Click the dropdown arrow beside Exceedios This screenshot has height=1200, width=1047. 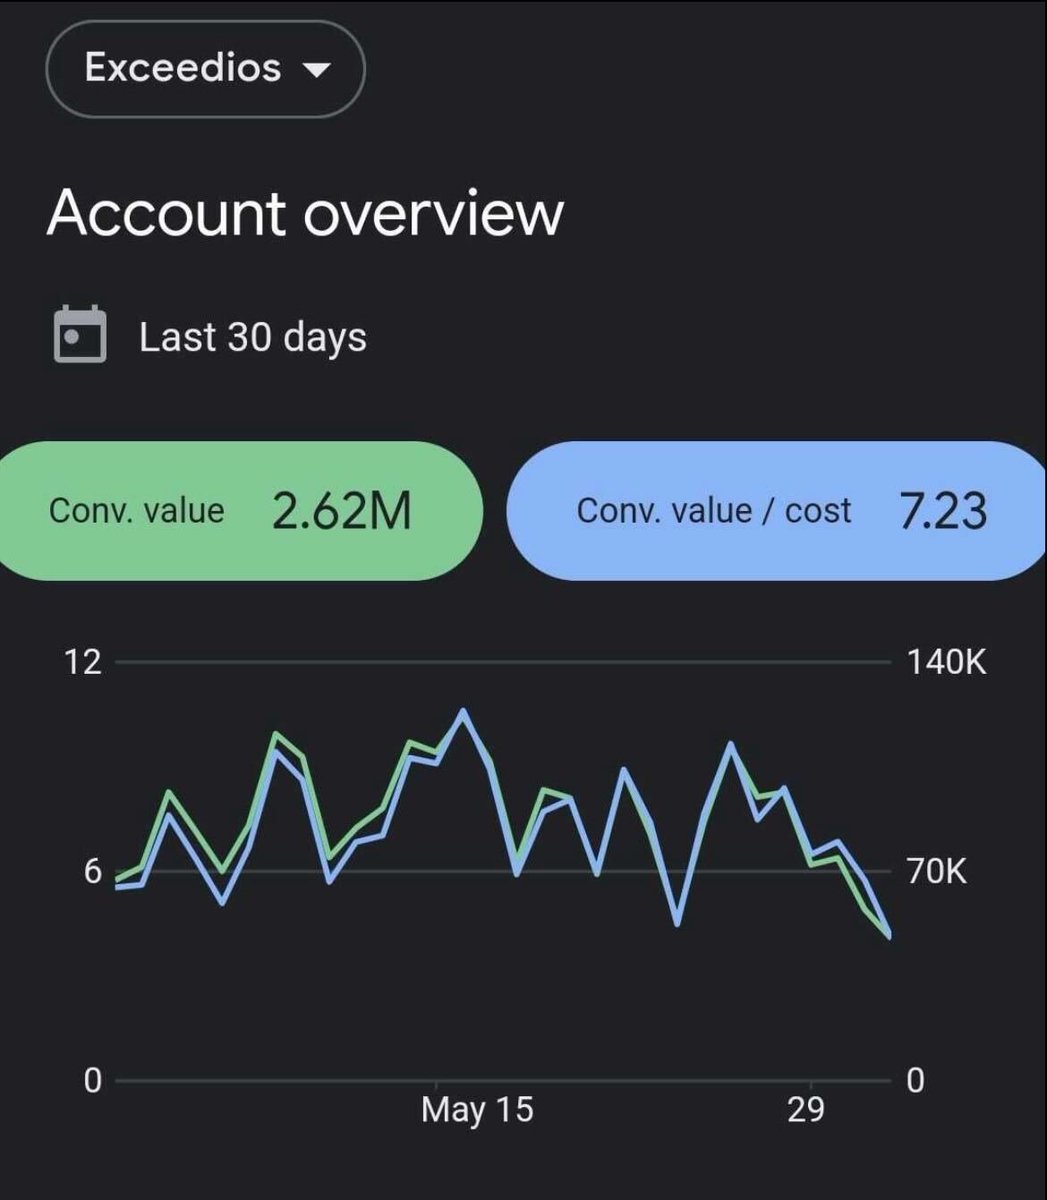pyautogui.click(x=316, y=70)
